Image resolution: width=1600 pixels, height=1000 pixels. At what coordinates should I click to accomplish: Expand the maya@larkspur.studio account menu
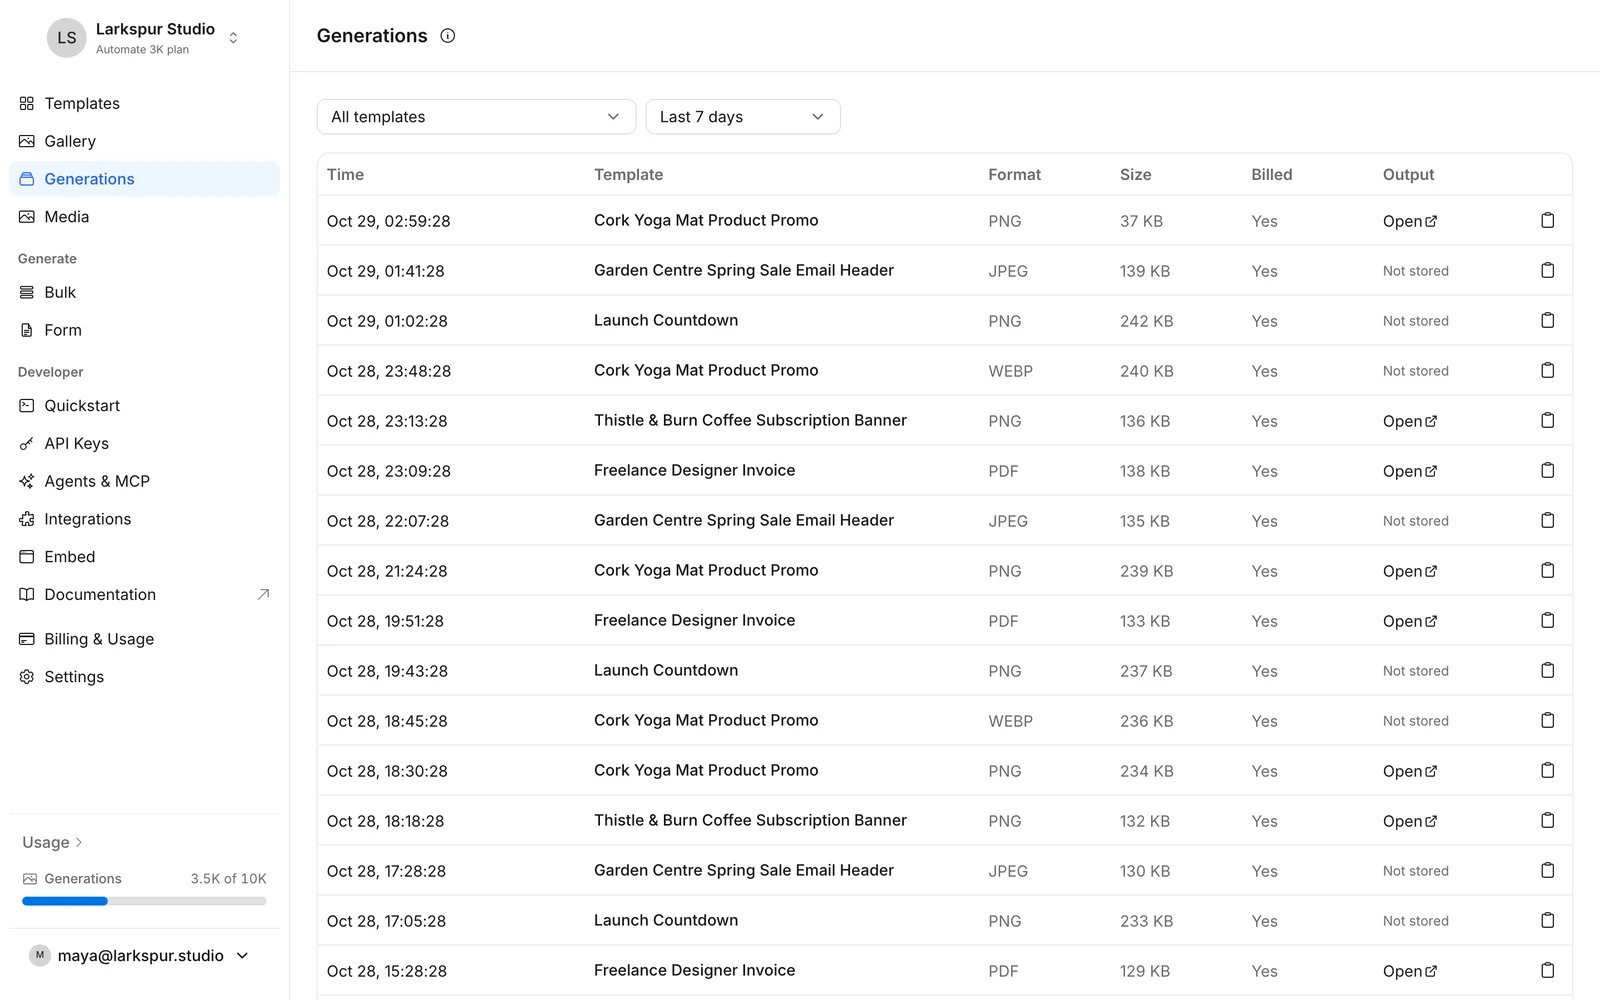pyautogui.click(x=242, y=956)
